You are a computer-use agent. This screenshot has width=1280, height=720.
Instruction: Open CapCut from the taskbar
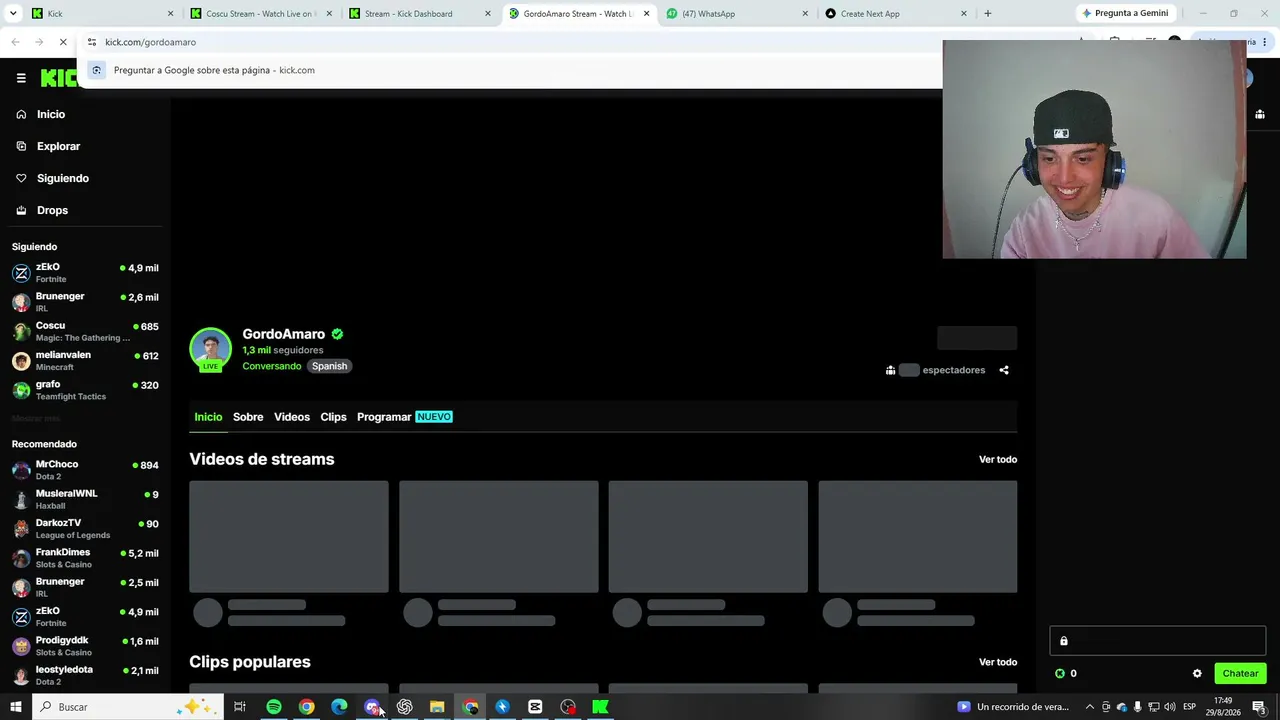pyautogui.click(x=535, y=707)
